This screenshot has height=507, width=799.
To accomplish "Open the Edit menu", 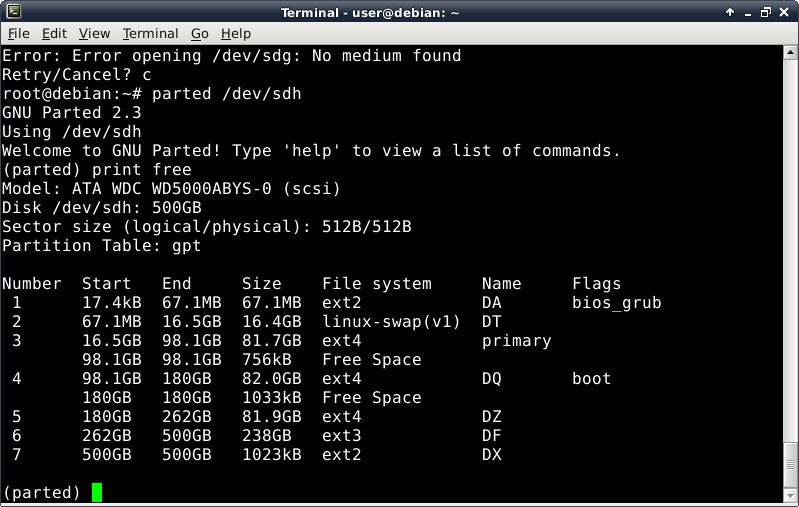I will tap(54, 33).
